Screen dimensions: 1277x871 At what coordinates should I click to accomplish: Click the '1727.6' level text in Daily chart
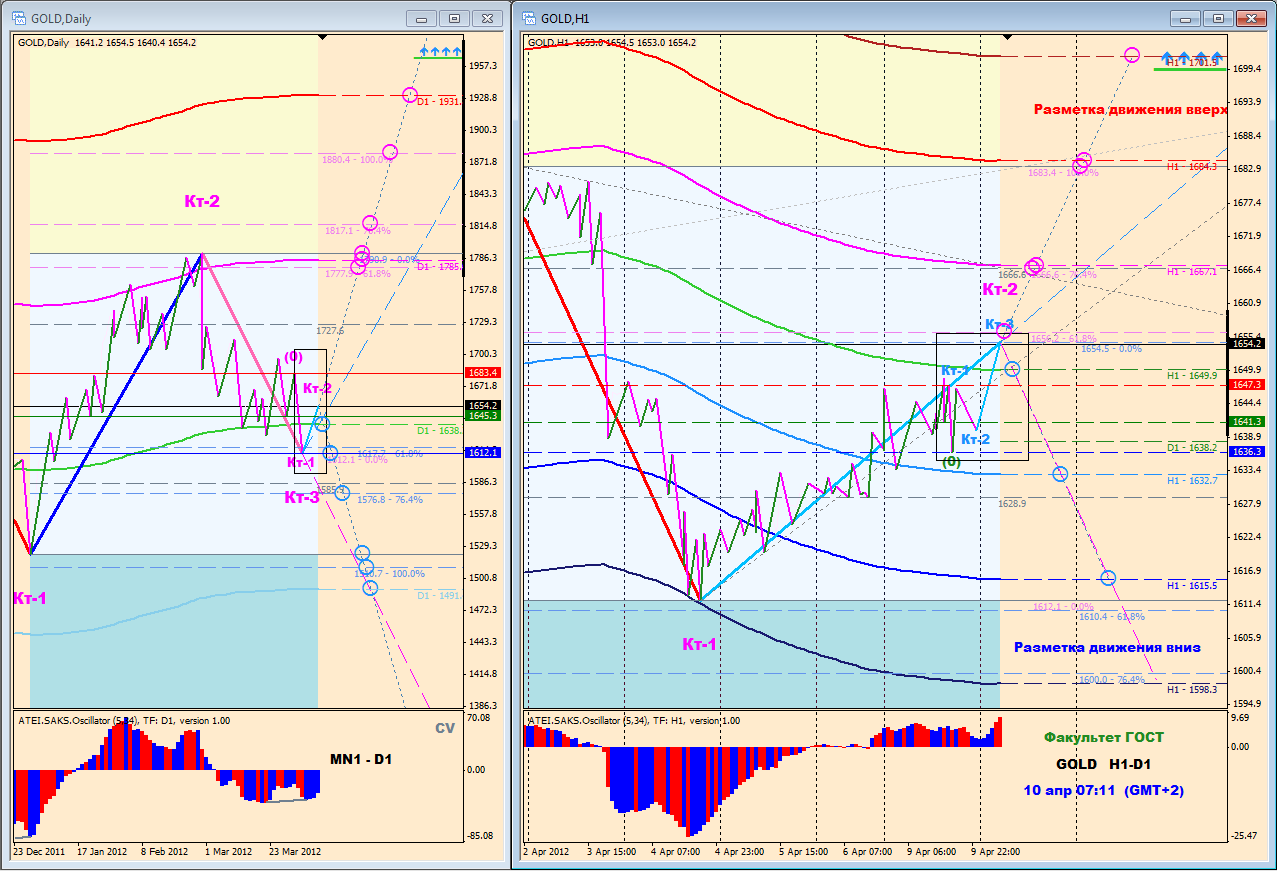tap(330, 330)
